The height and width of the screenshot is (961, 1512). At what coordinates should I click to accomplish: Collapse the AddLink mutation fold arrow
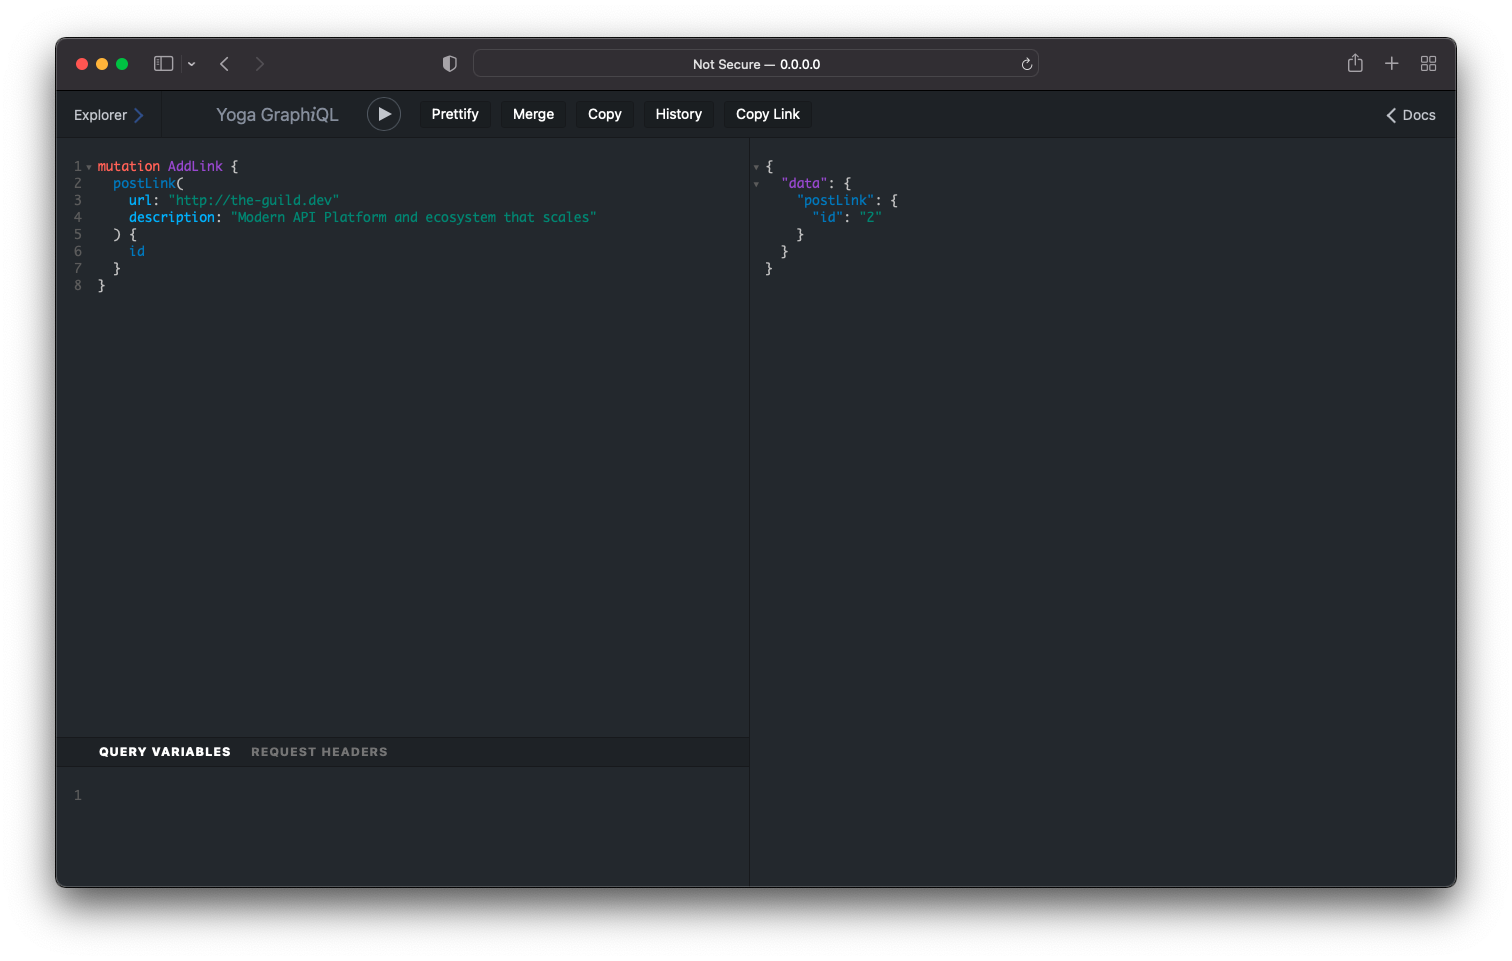89,167
